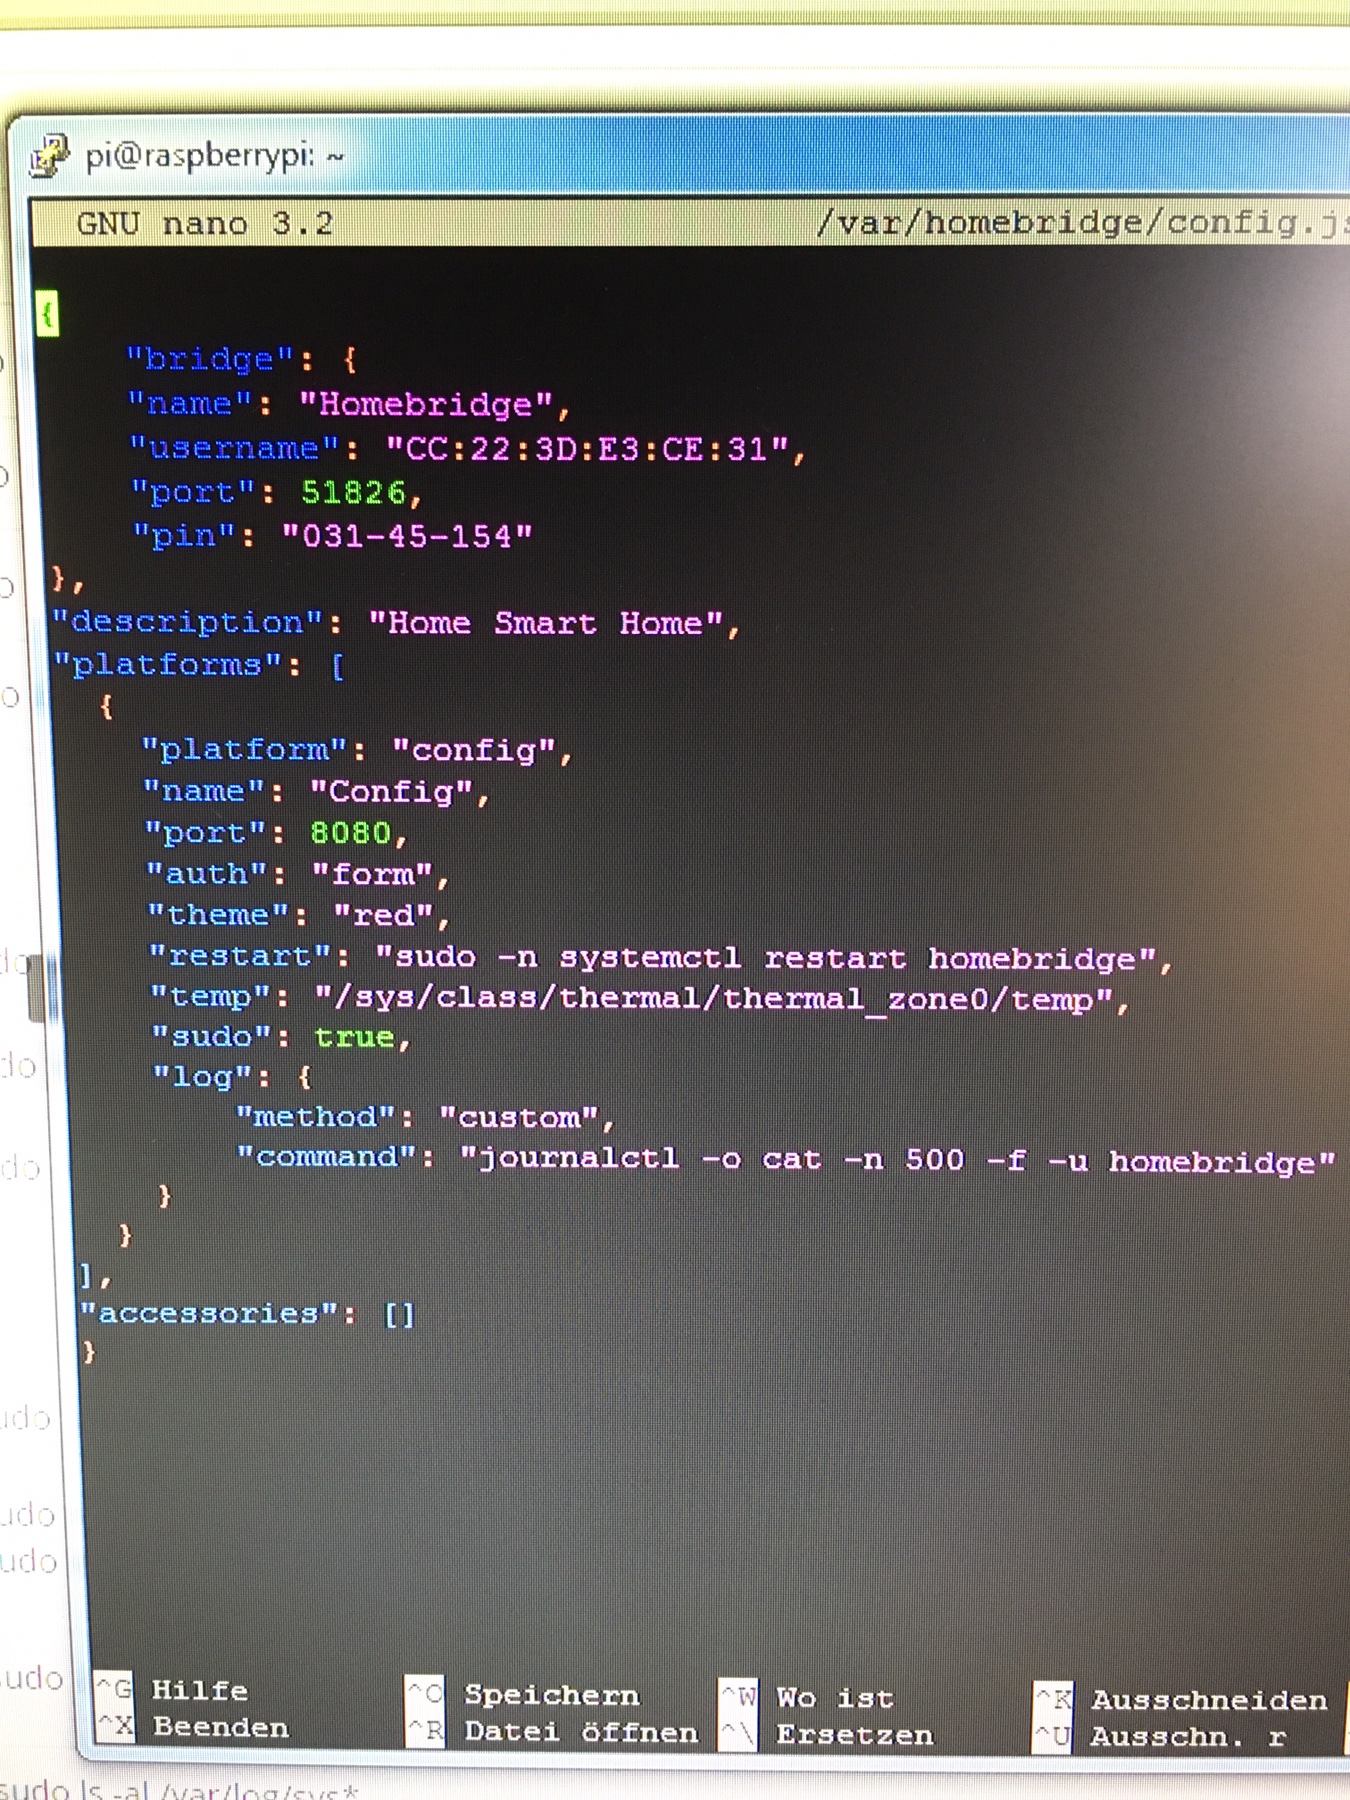Click the ^\ Ersetzen shortcut
1350x1800 pixels.
(828, 1734)
